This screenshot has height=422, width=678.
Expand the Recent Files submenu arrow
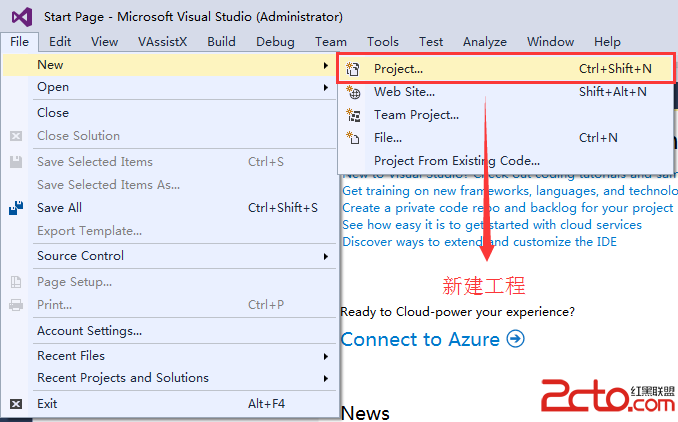coord(326,356)
